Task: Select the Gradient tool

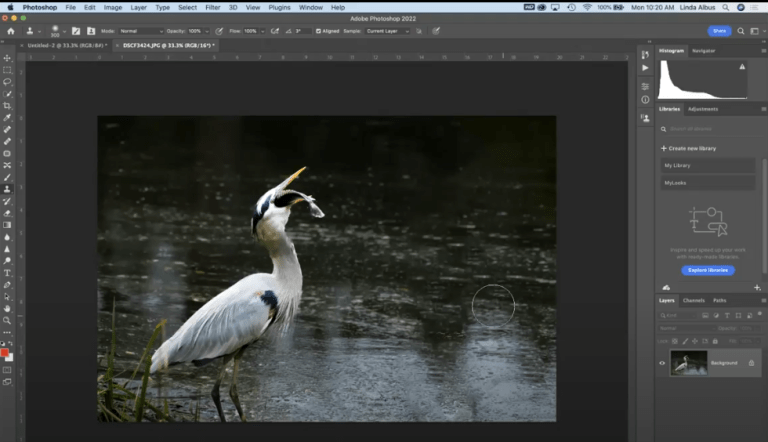Action: coord(7,225)
